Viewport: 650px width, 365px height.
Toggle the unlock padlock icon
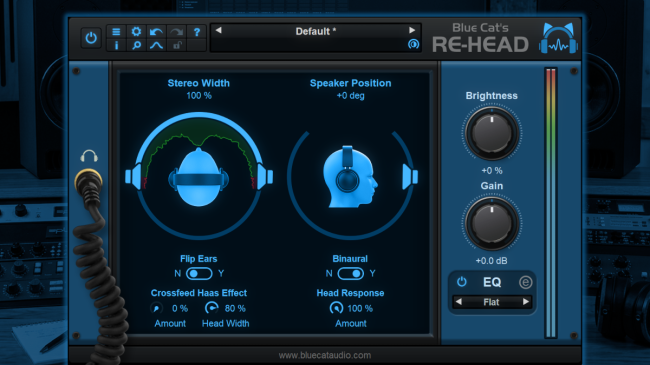(177, 45)
